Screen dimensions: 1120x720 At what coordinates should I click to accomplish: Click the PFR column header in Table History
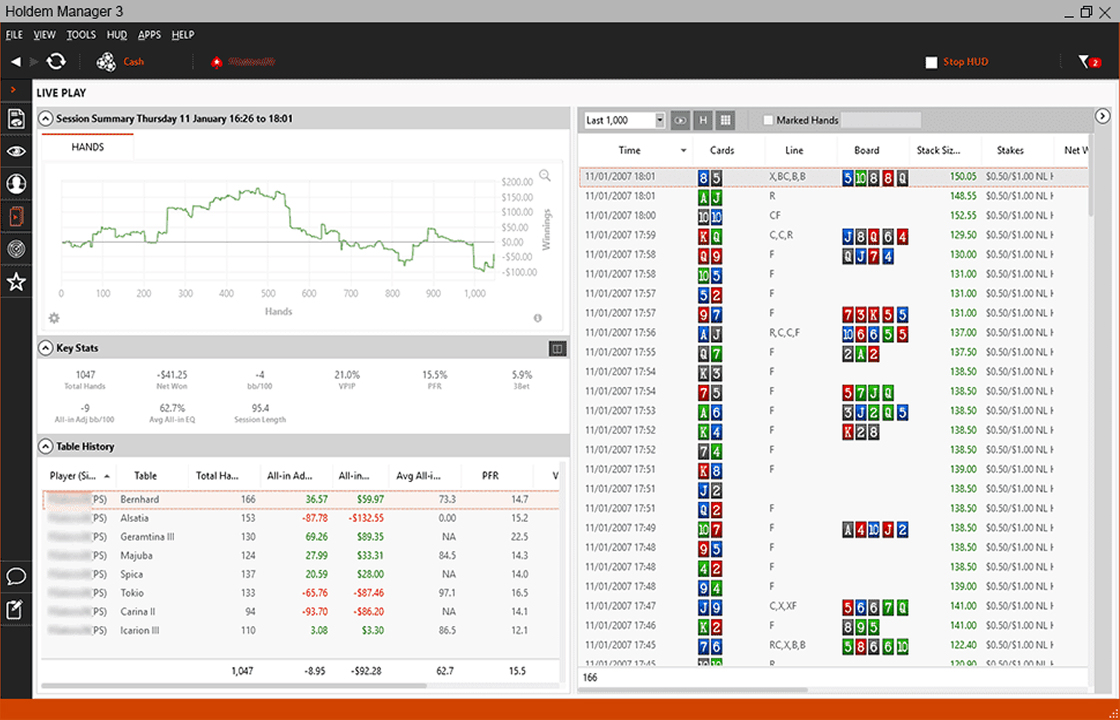tap(490, 476)
